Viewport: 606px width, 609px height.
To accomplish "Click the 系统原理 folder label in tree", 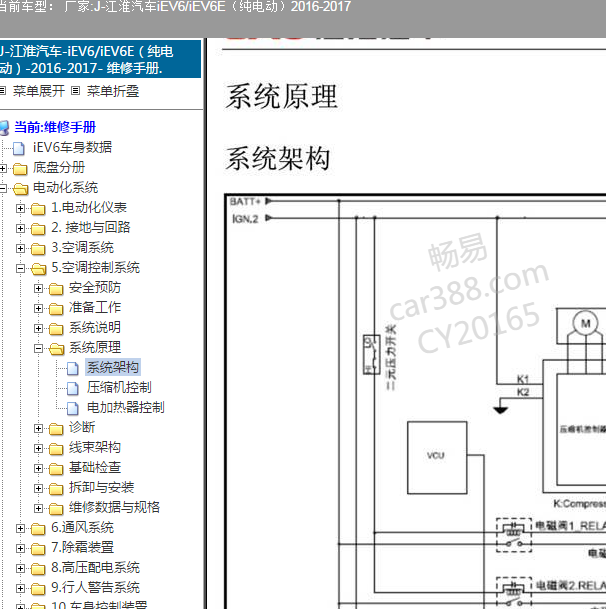I will coord(95,347).
